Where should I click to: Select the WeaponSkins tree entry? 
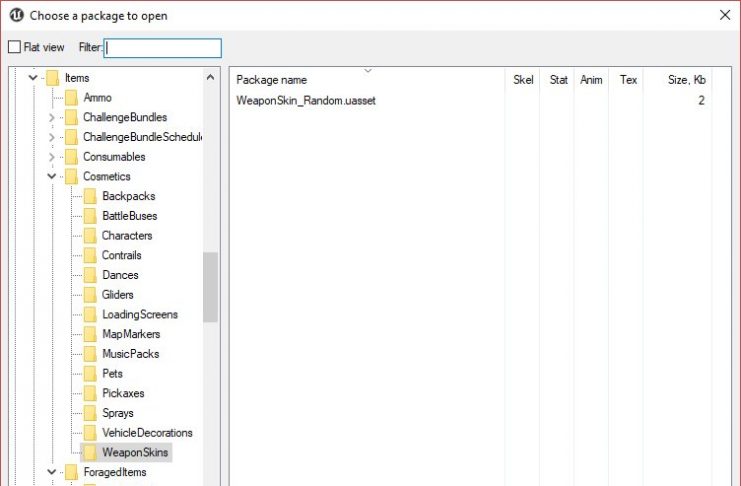[135, 452]
